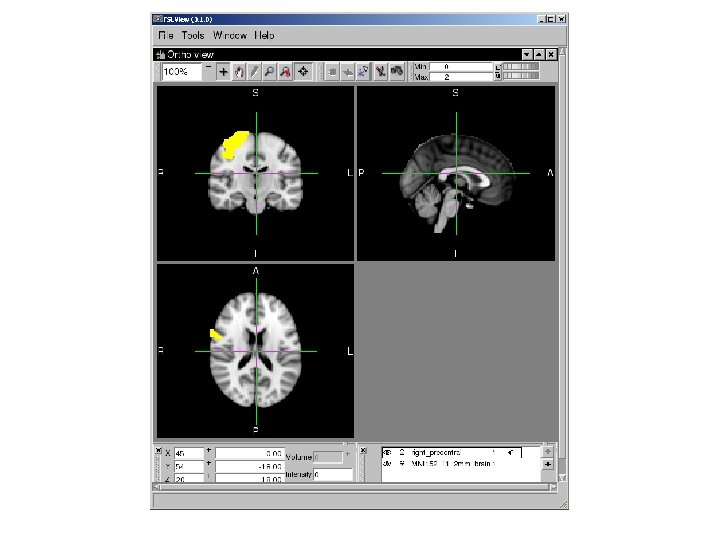Click the Y mm coordinate field showing -16.00

(249, 466)
